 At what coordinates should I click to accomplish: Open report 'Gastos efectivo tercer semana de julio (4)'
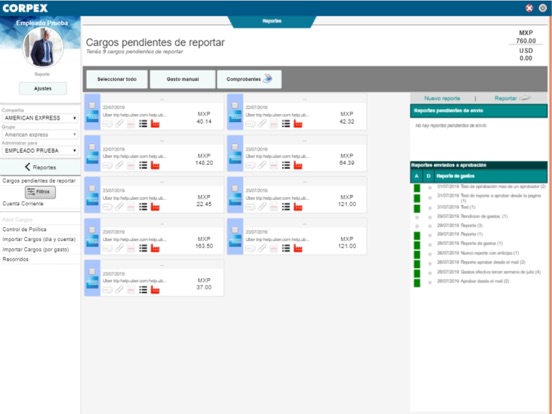click(489, 272)
